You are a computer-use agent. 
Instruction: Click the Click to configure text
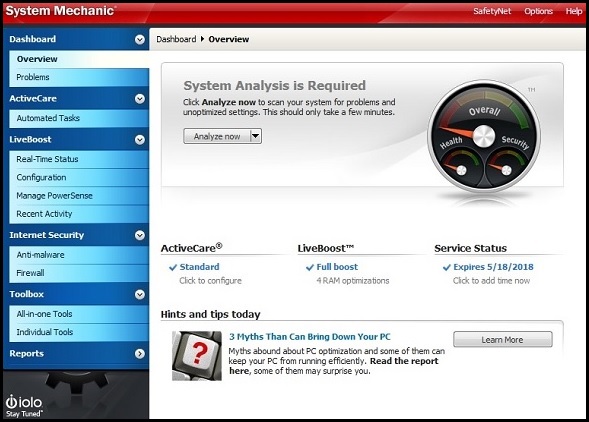pos(210,281)
